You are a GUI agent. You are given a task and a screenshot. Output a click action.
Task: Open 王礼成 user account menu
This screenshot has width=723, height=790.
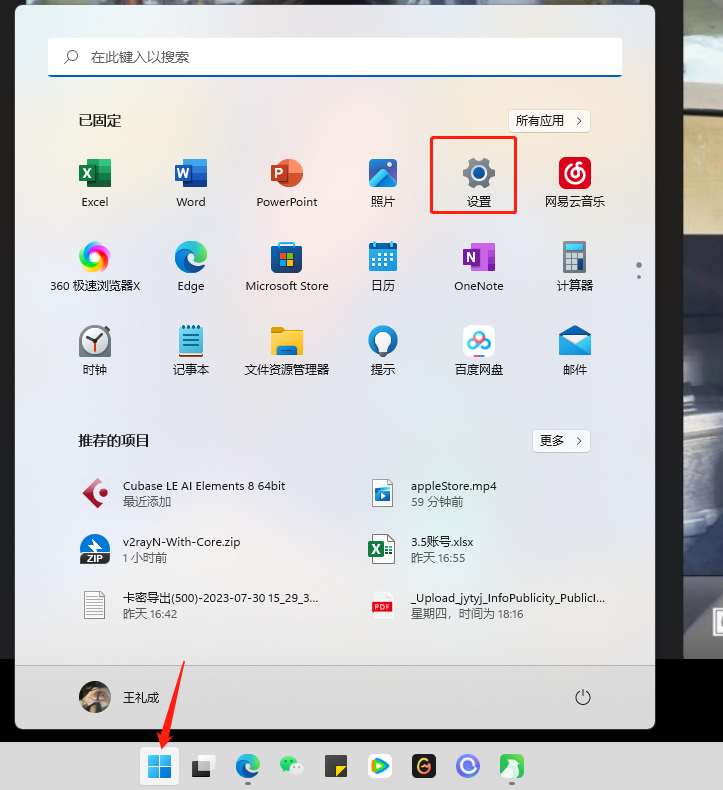click(x=120, y=697)
